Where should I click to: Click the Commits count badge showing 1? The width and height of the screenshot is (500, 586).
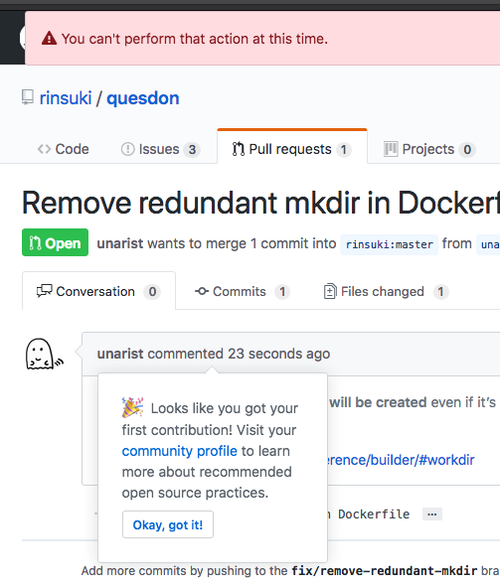tap(283, 292)
